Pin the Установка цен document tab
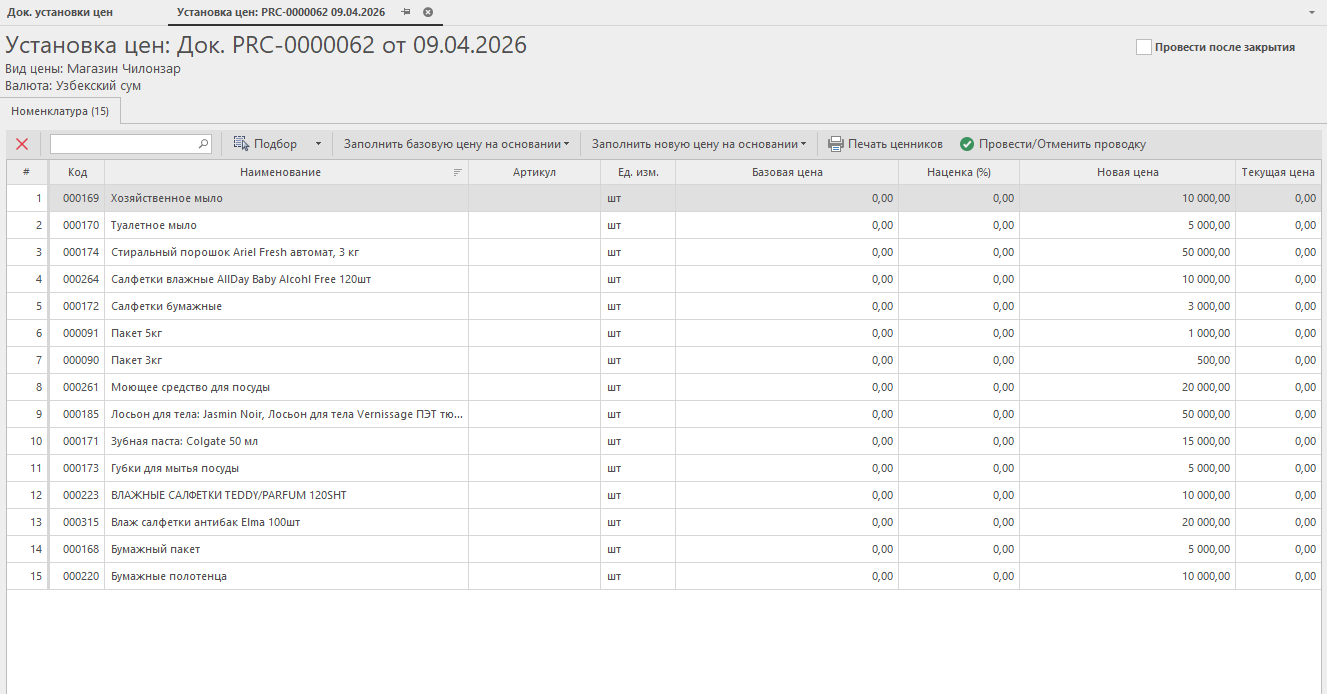This screenshot has height=694, width=1327. [406, 12]
